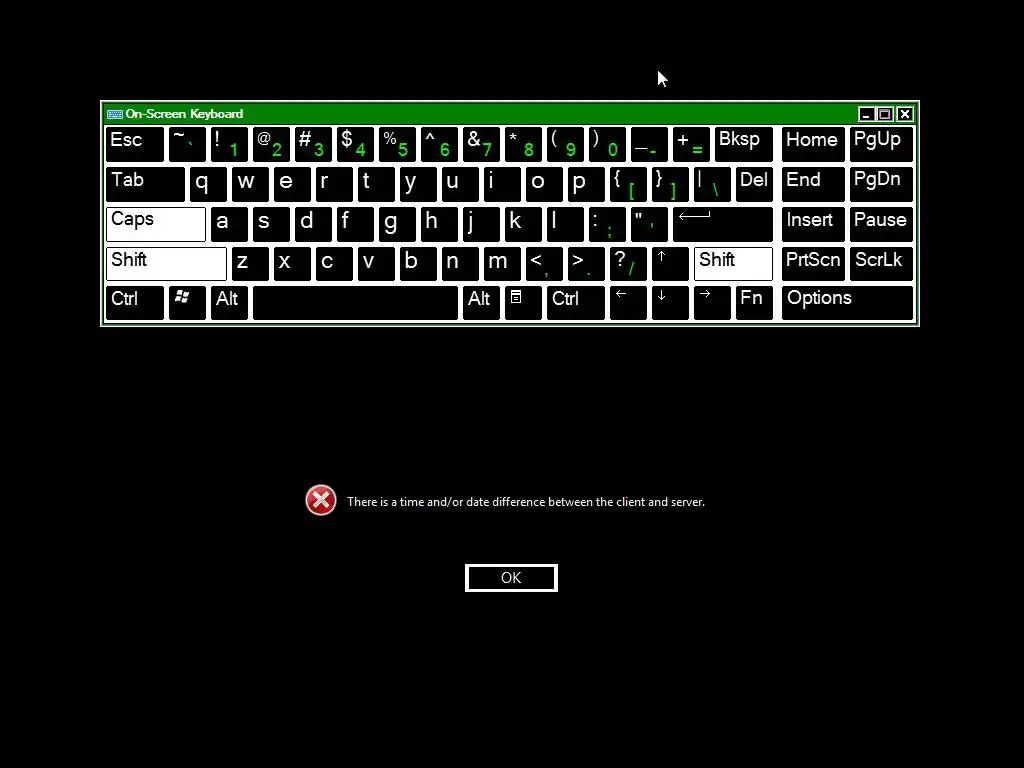The width and height of the screenshot is (1024, 768).
Task: Click the plus equals key
Action: (691, 144)
